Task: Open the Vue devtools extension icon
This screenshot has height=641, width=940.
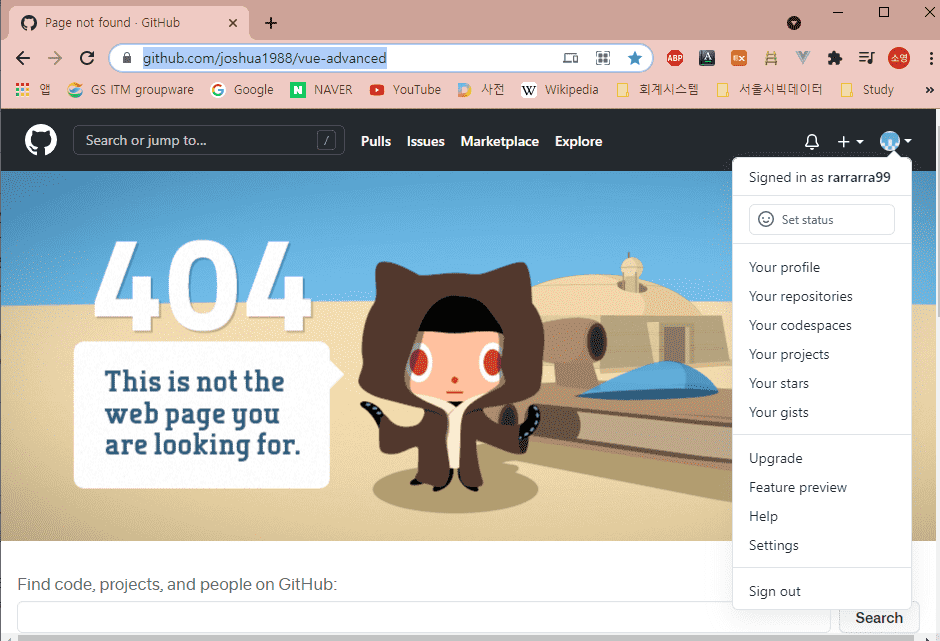Action: pos(803,58)
